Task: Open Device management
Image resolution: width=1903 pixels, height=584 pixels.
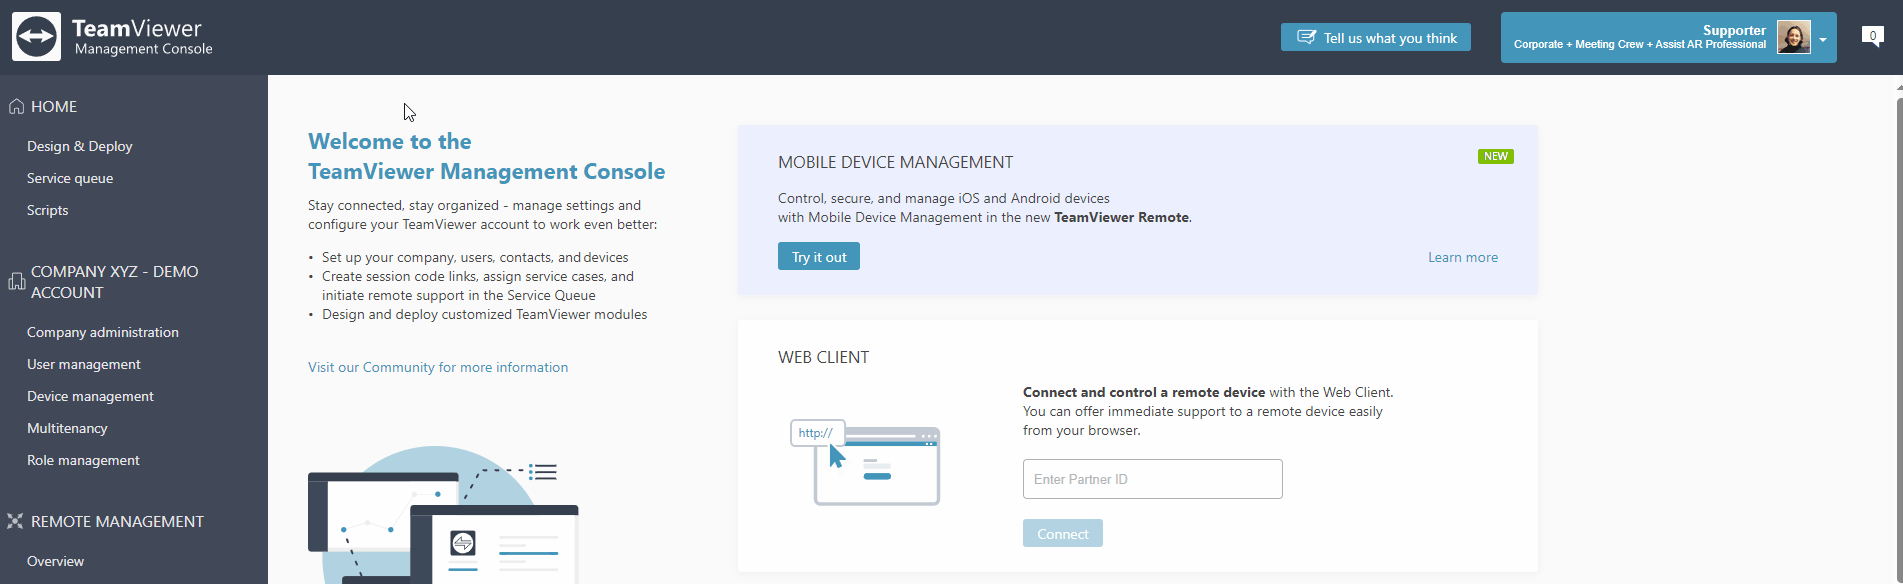Action: (x=90, y=396)
